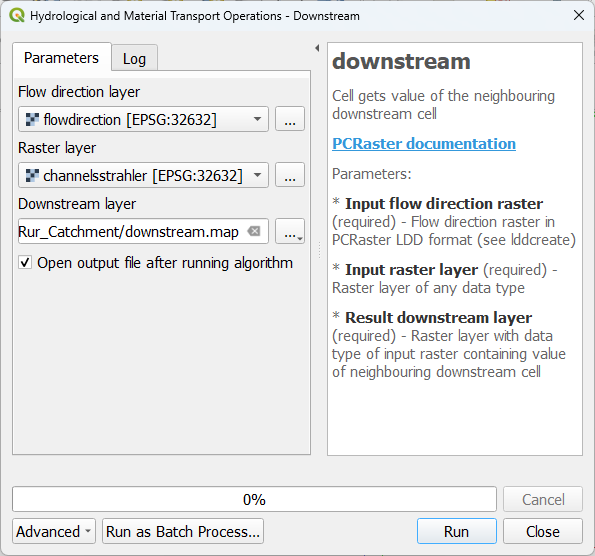Open the Advanced options menu

pyautogui.click(x=54, y=531)
